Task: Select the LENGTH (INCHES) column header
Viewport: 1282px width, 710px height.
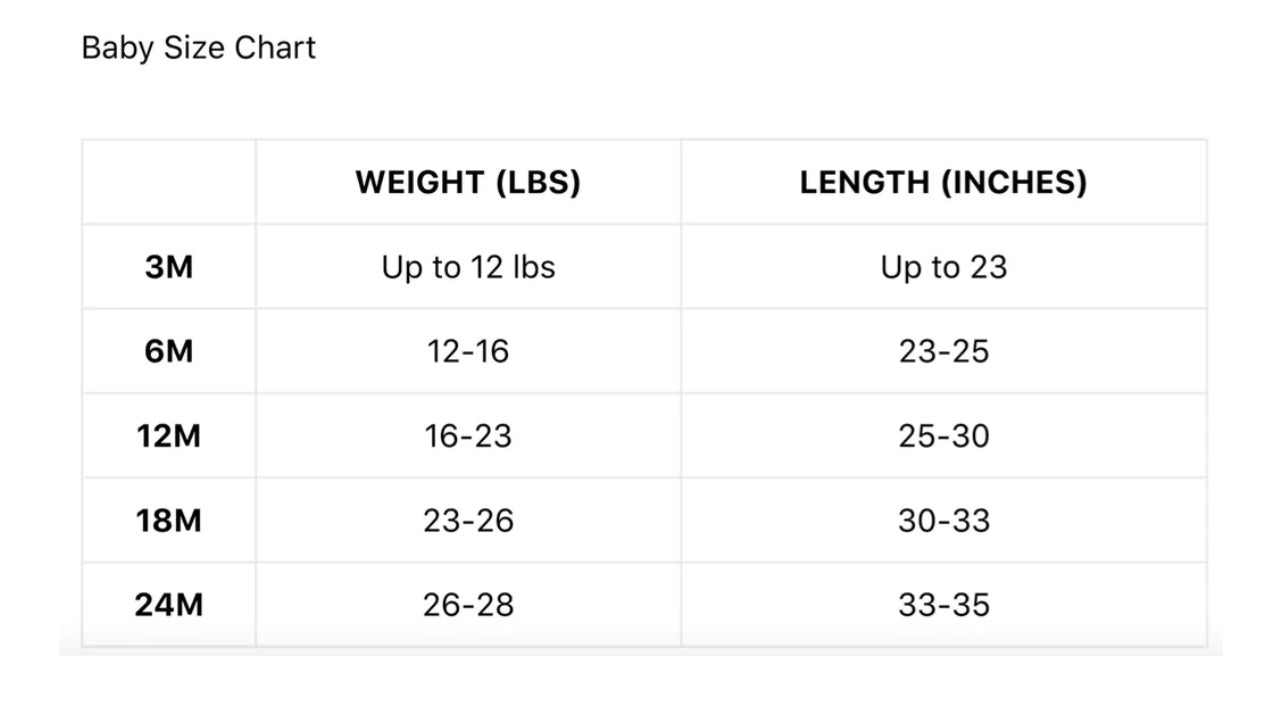Action: [943, 182]
